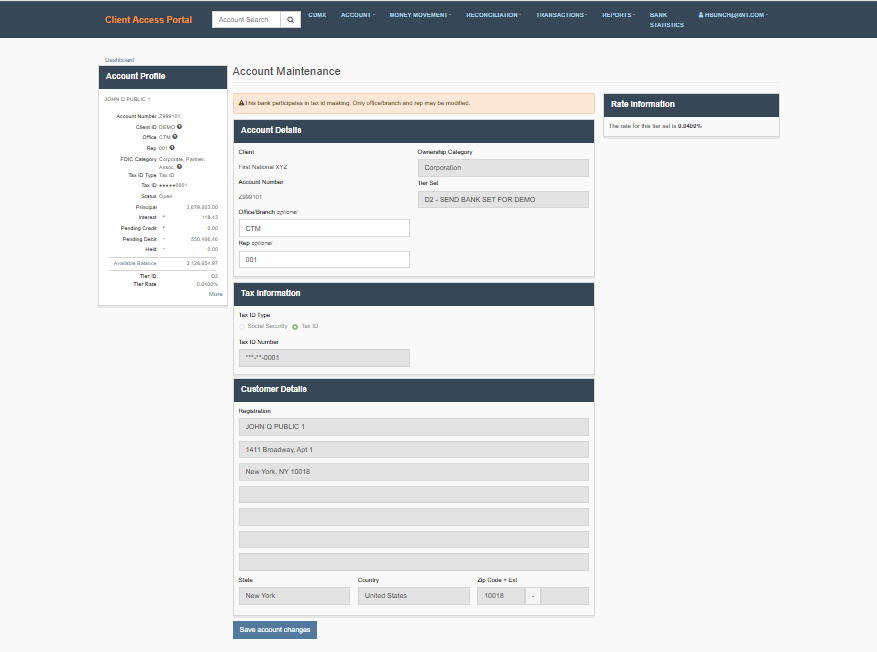The height and width of the screenshot is (652, 877).
Task: Click the Tax Information section header
Action: point(413,294)
